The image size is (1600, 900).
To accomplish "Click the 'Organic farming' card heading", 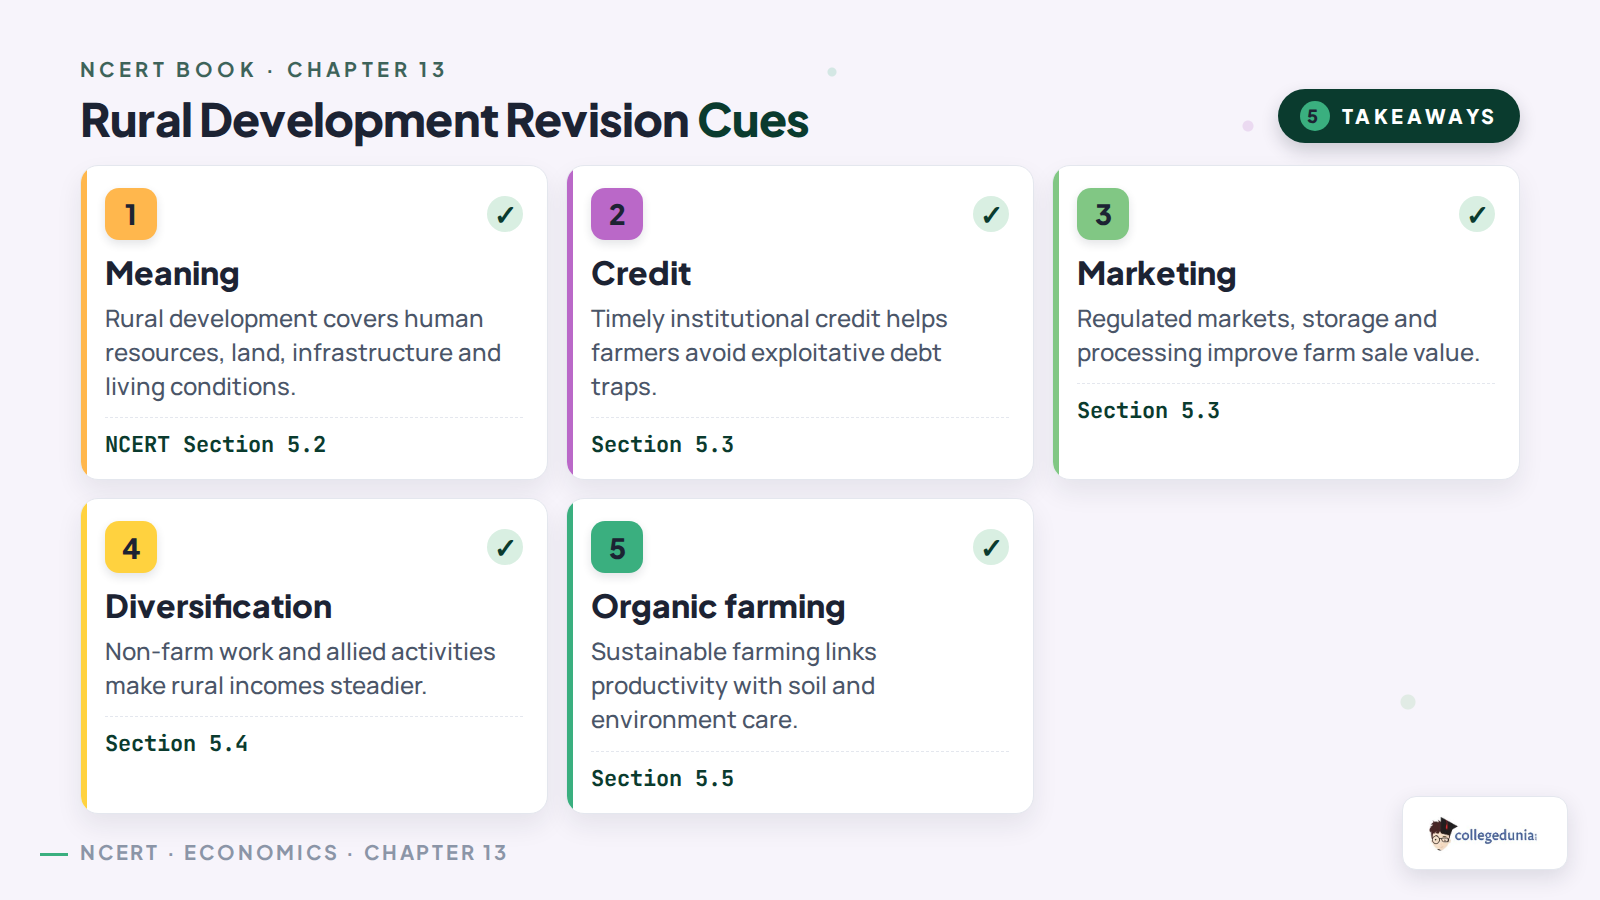I will point(718,607).
